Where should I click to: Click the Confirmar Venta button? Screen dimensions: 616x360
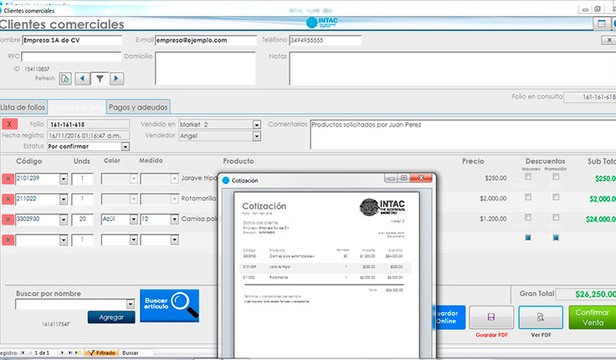point(592,317)
